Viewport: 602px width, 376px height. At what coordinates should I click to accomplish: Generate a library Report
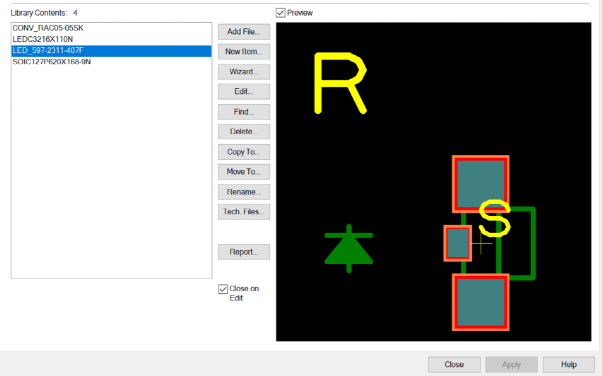244,252
